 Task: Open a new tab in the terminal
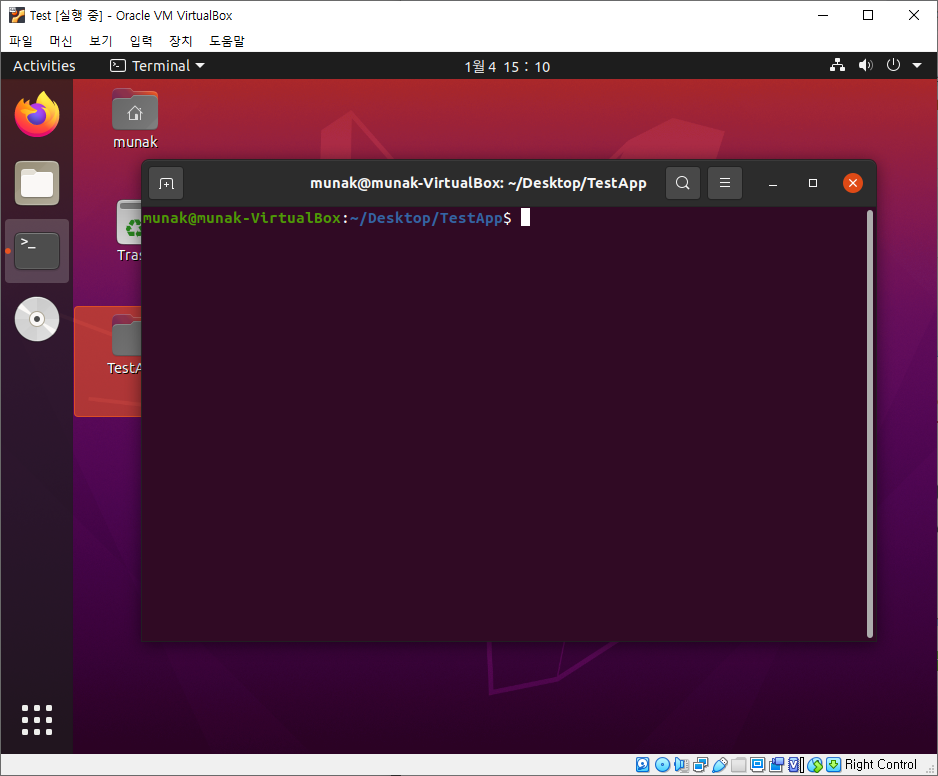[x=166, y=183]
